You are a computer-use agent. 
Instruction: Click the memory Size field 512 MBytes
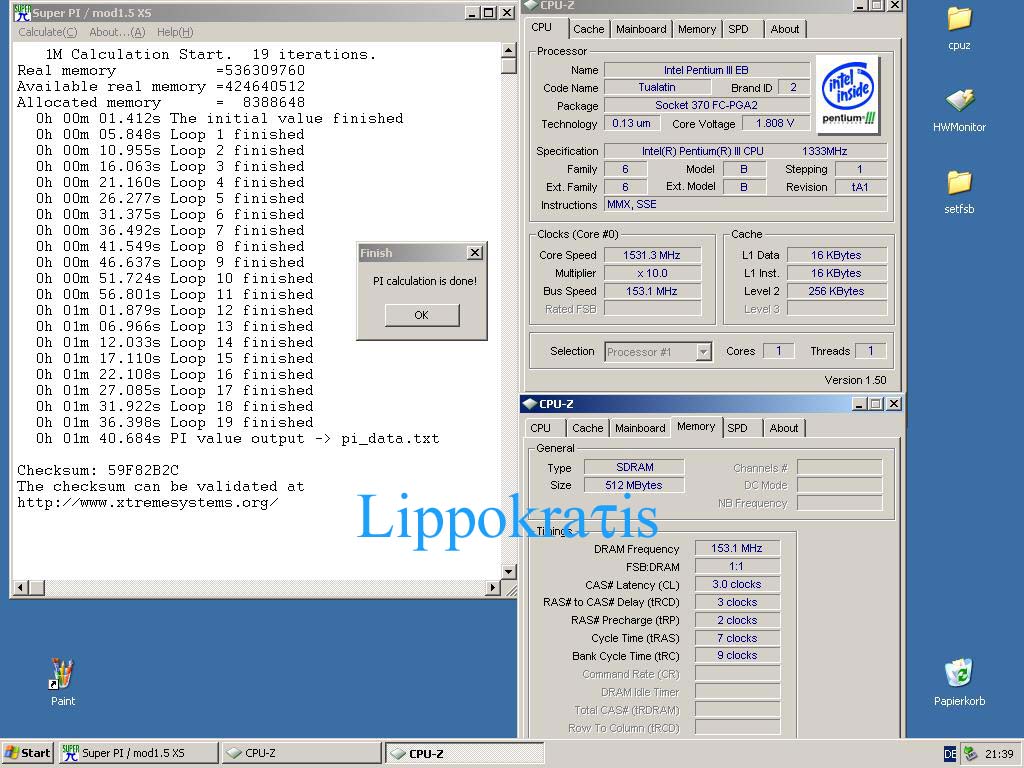click(x=634, y=485)
